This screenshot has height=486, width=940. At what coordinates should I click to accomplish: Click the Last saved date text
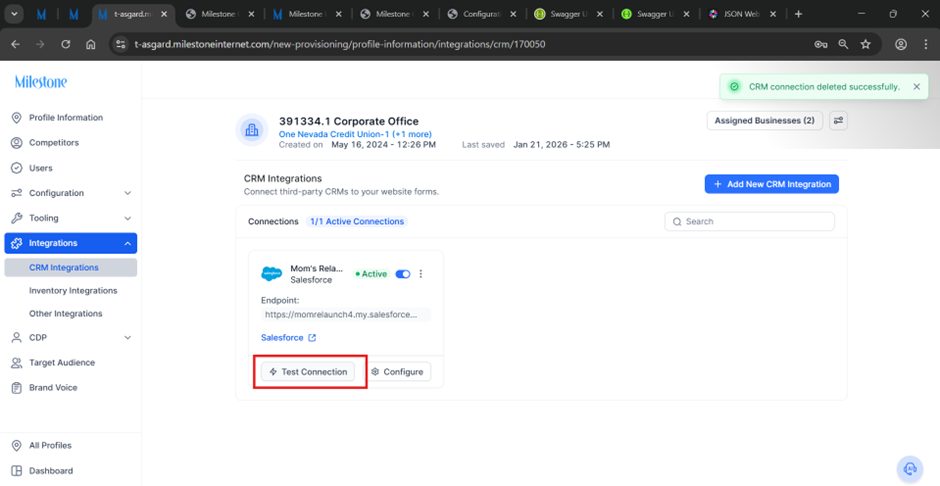[x=562, y=144]
